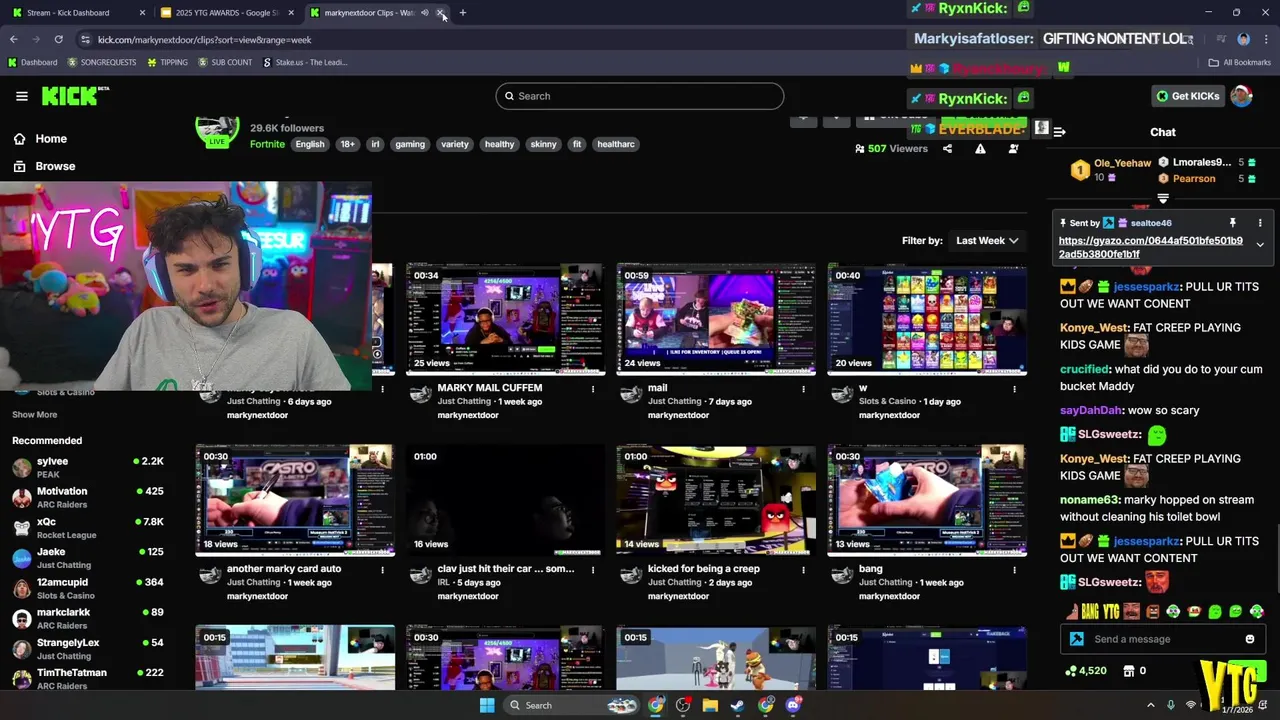Open options for MARKY MAIL CUFFEM clip

593,389
